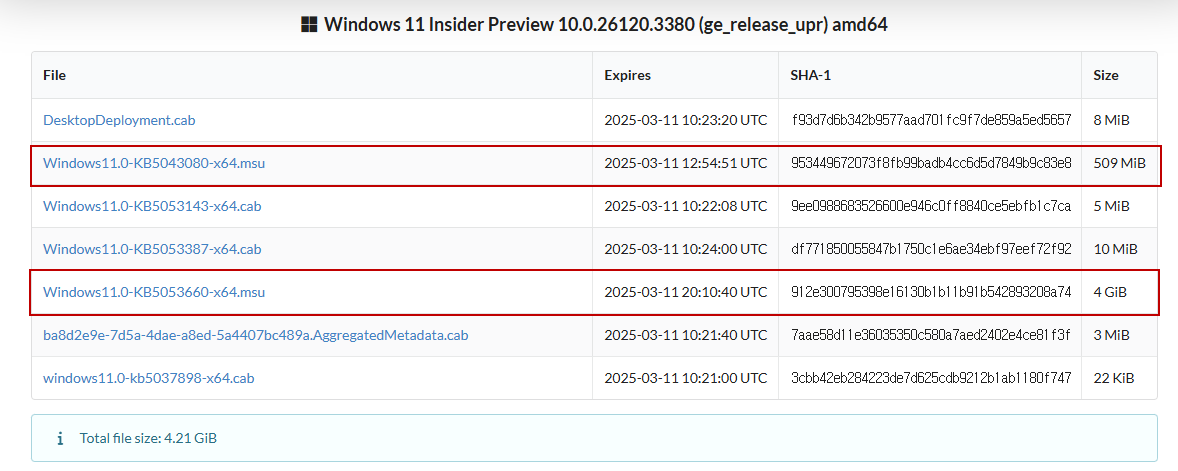Select the SHA-1 hash starting with 95344967

pos(932,163)
